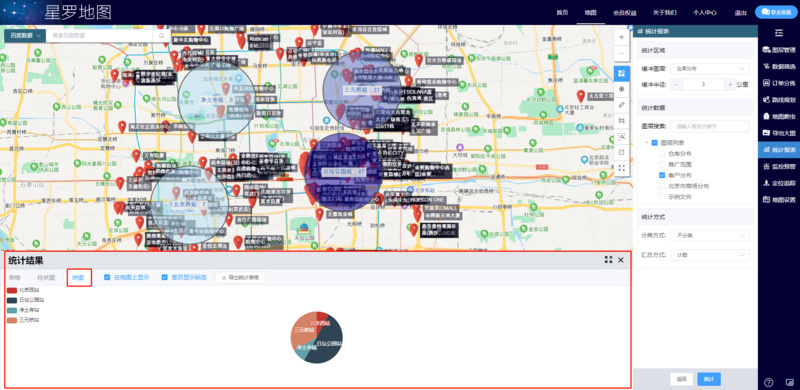Expand the 统计结果 panel to fullscreen
Image resolution: width=800 pixels, height=390 pixels.
[608, 260]
